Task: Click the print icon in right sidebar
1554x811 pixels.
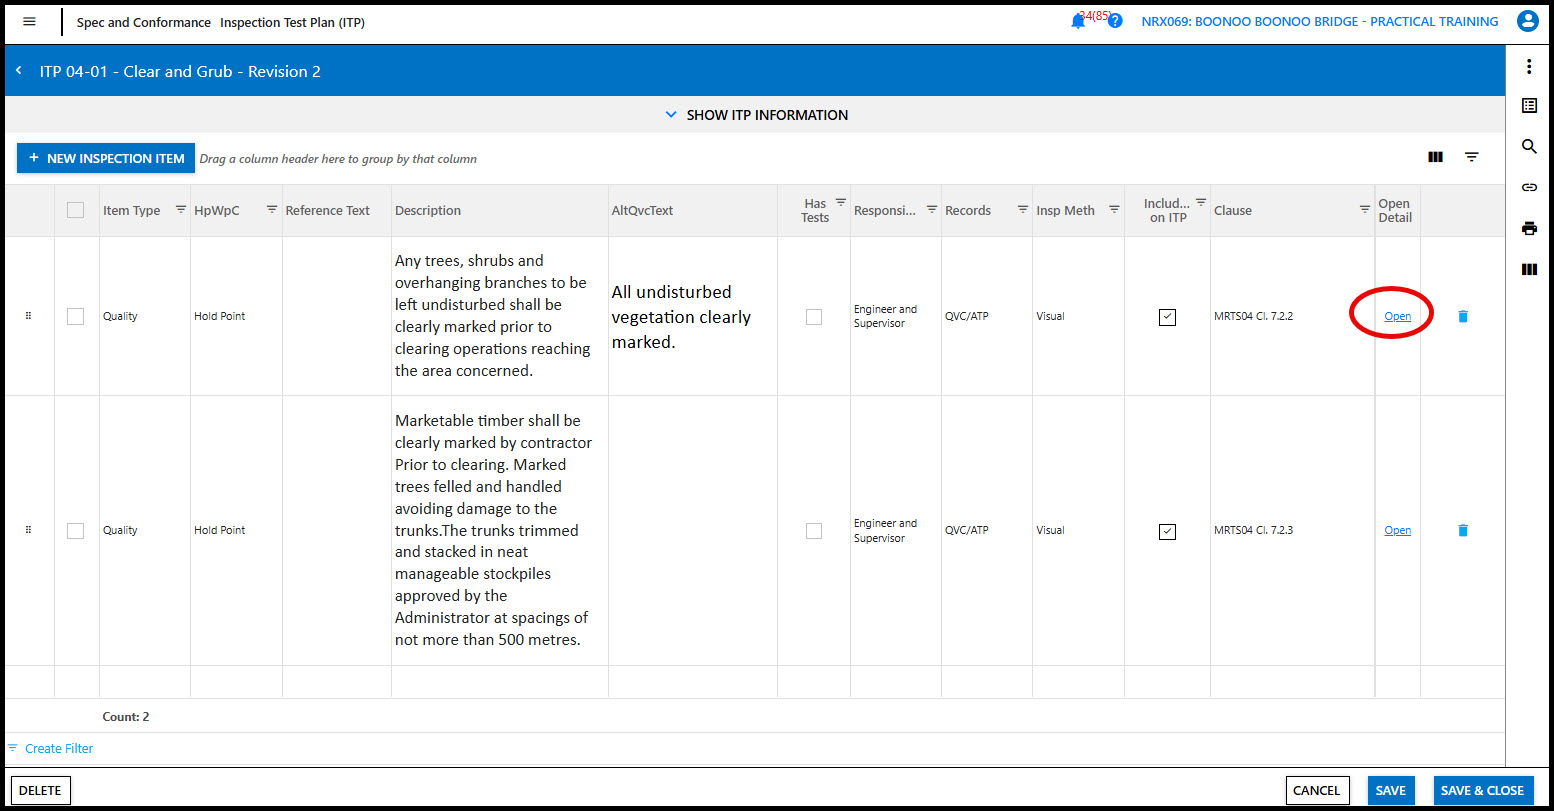Action: coord(1528,228)
